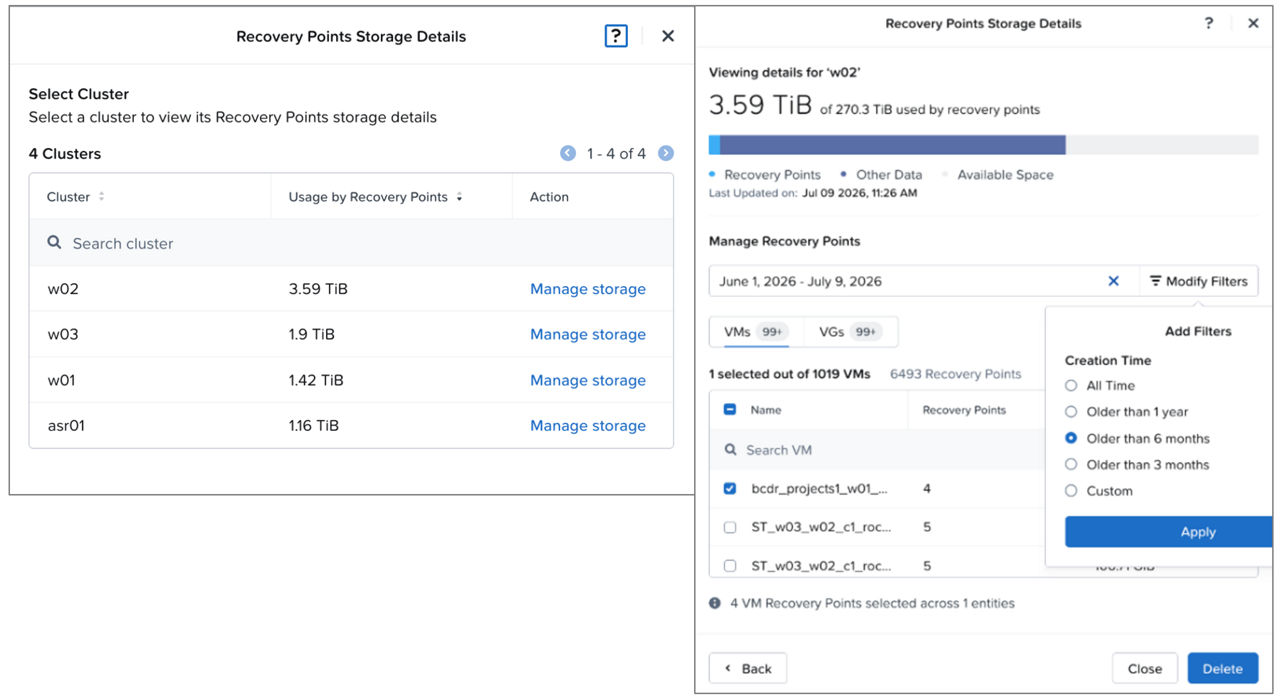Screen dimensions: 1280x698
Task: Select Older than 1 year filter
Action: 1071,412
